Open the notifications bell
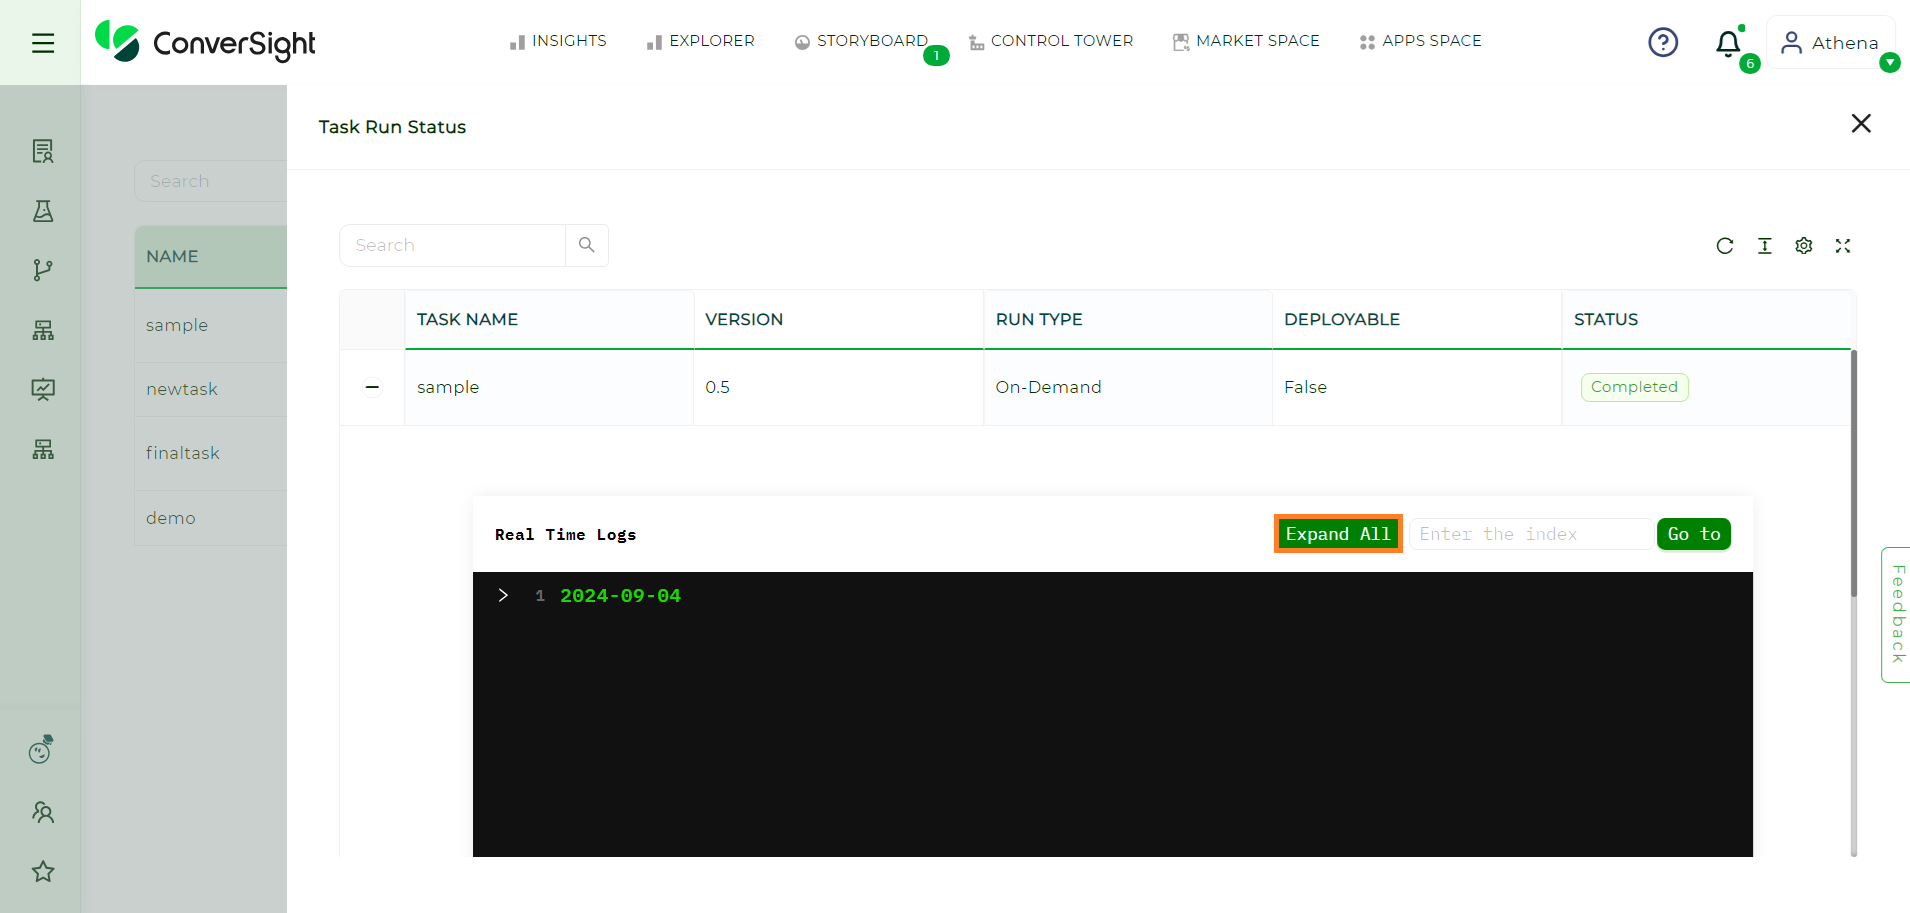Viewport: 1910px width, 913px height. pyautogui.click(x=1728, y=43)
